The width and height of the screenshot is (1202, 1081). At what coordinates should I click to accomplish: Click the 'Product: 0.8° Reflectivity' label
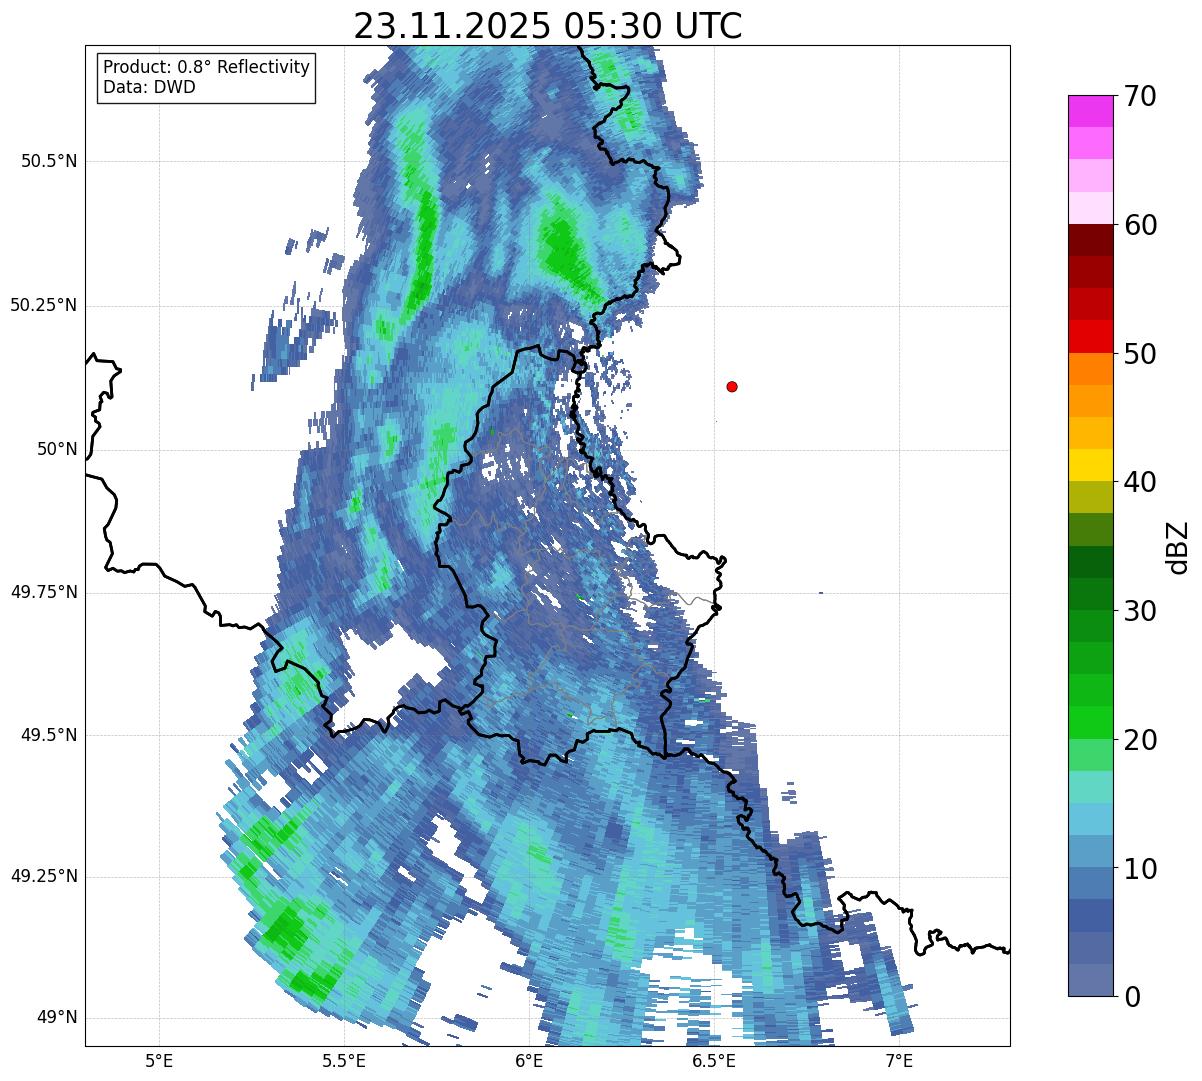[207, 67]
